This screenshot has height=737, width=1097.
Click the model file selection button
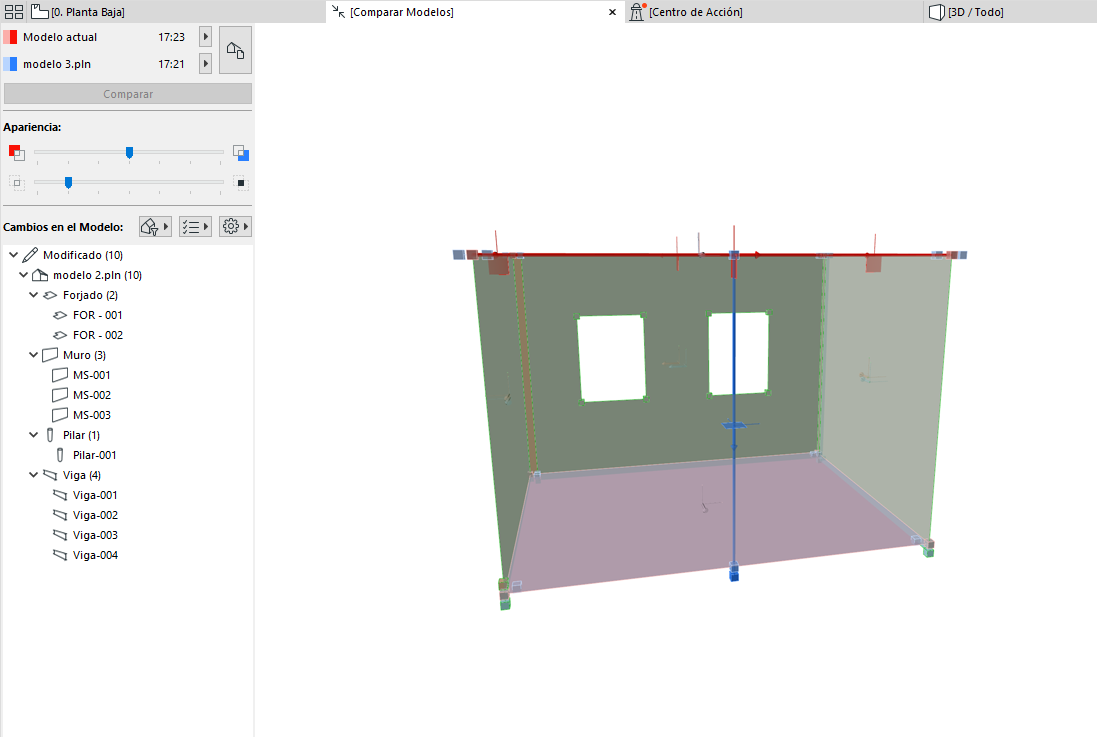coord(235,50)
